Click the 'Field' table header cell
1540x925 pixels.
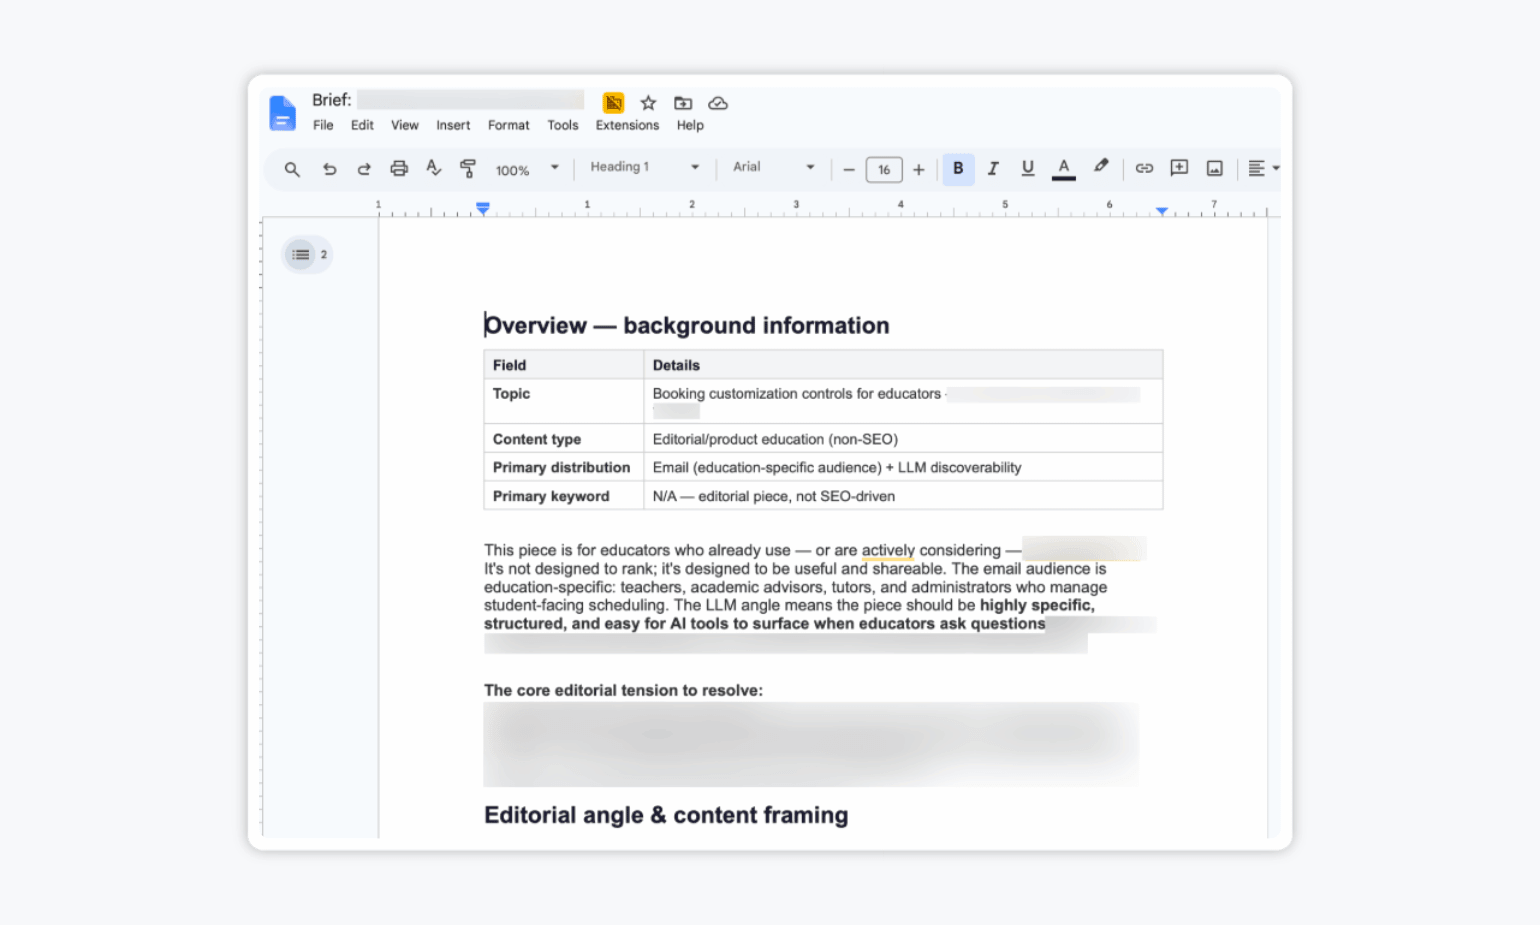(564, 365)
